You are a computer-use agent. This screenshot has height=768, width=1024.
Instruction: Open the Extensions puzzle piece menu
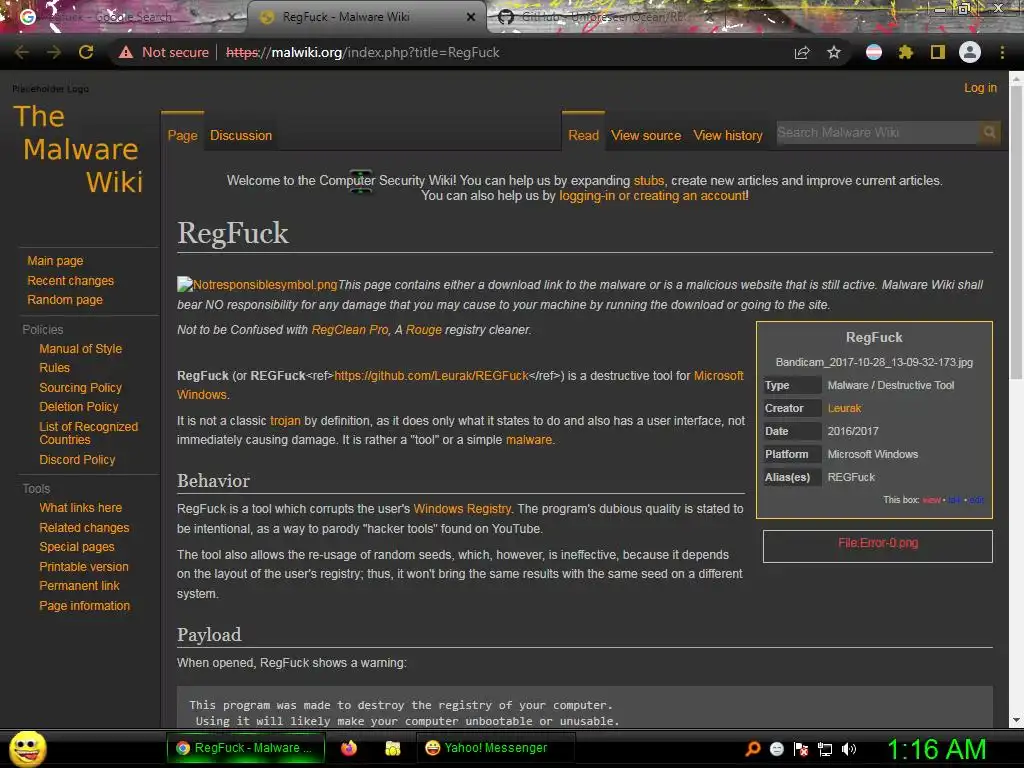pos(906,52)
